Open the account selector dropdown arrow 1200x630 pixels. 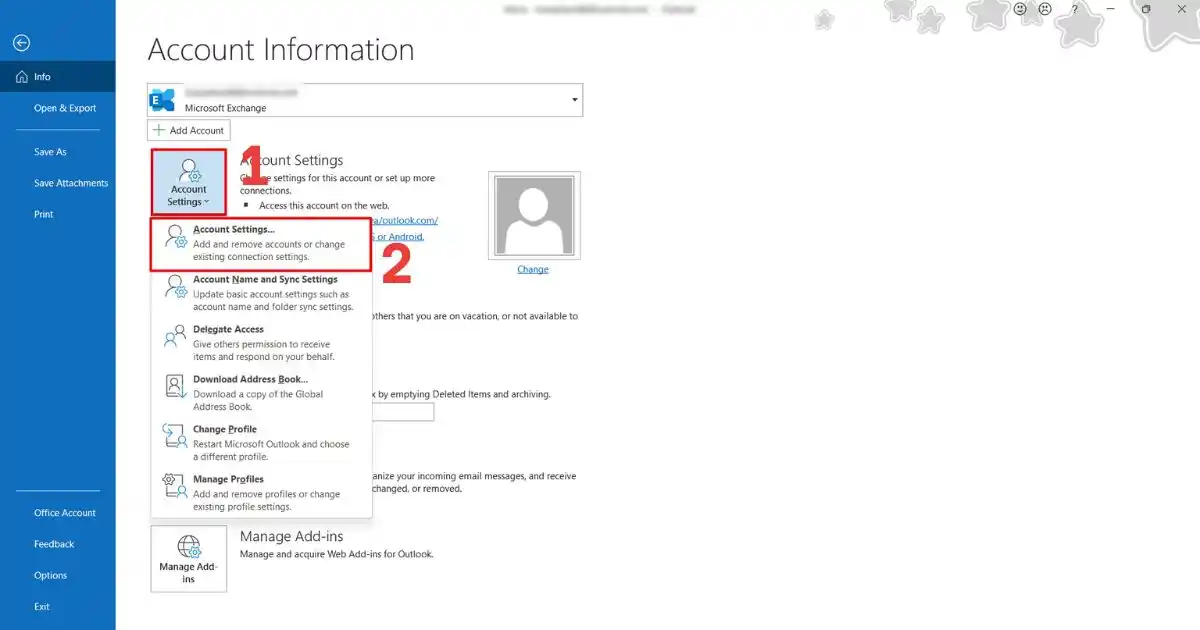(574, 100)
